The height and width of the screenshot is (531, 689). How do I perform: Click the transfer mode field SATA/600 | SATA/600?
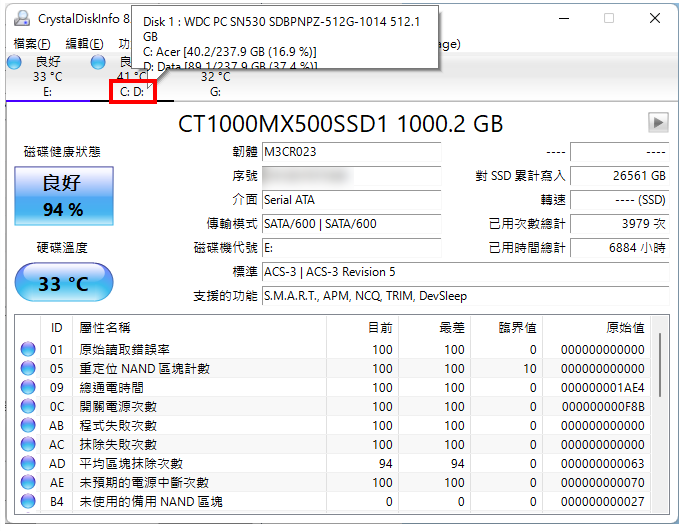pos(352,224)
